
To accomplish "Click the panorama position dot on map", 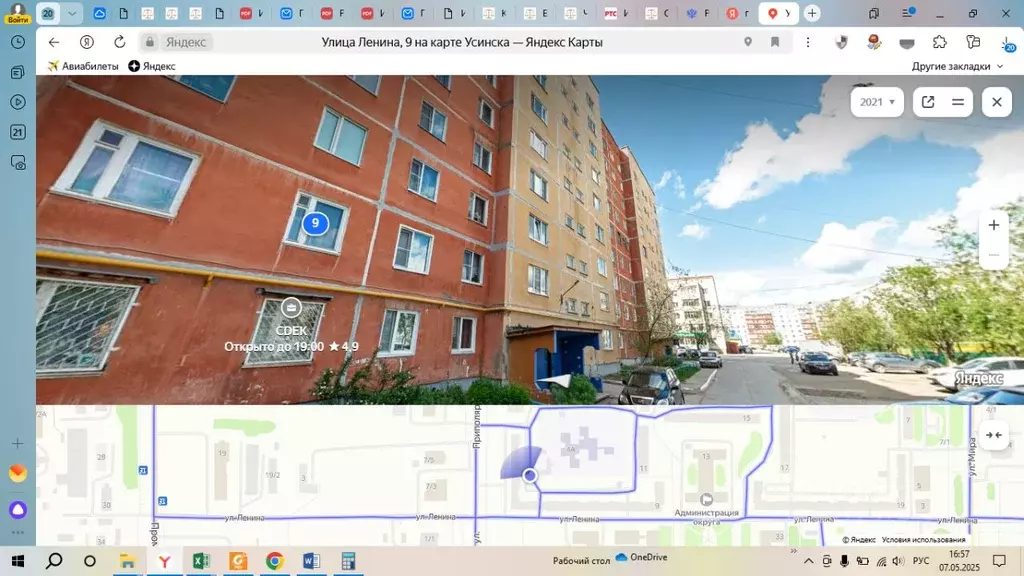I will [x=530, y=475].
